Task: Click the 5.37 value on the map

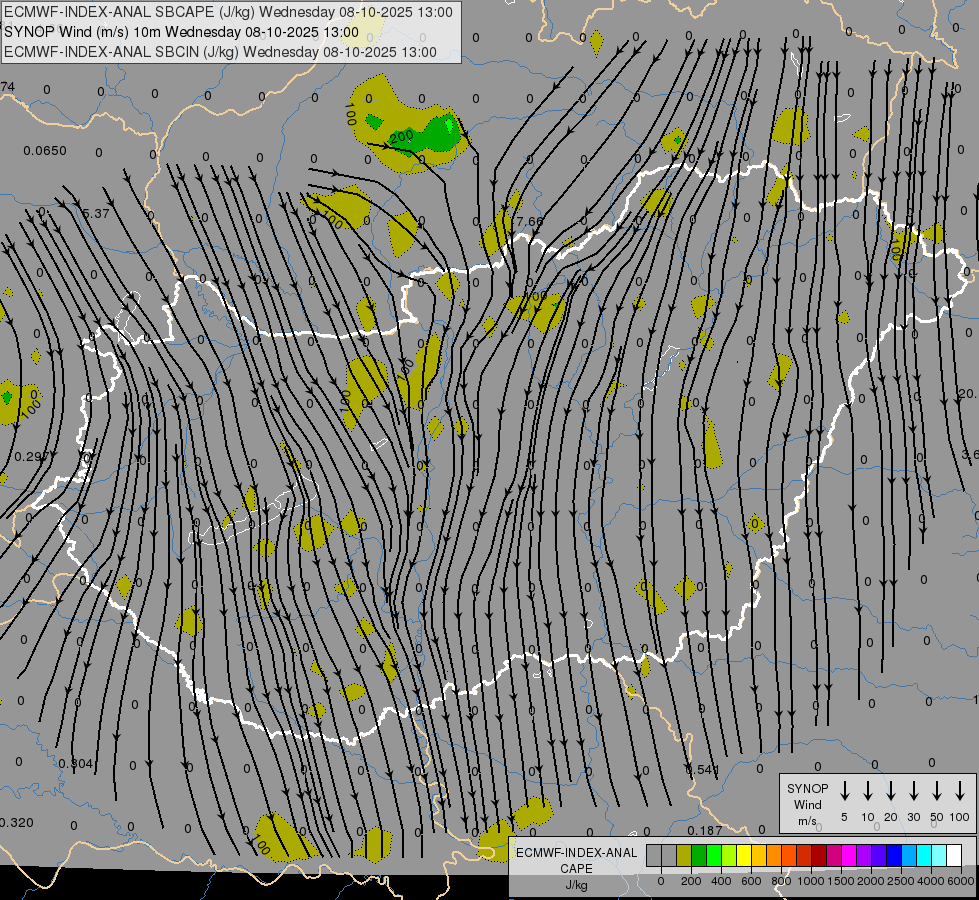Action: pyautogui.click(x=96, y=214)
